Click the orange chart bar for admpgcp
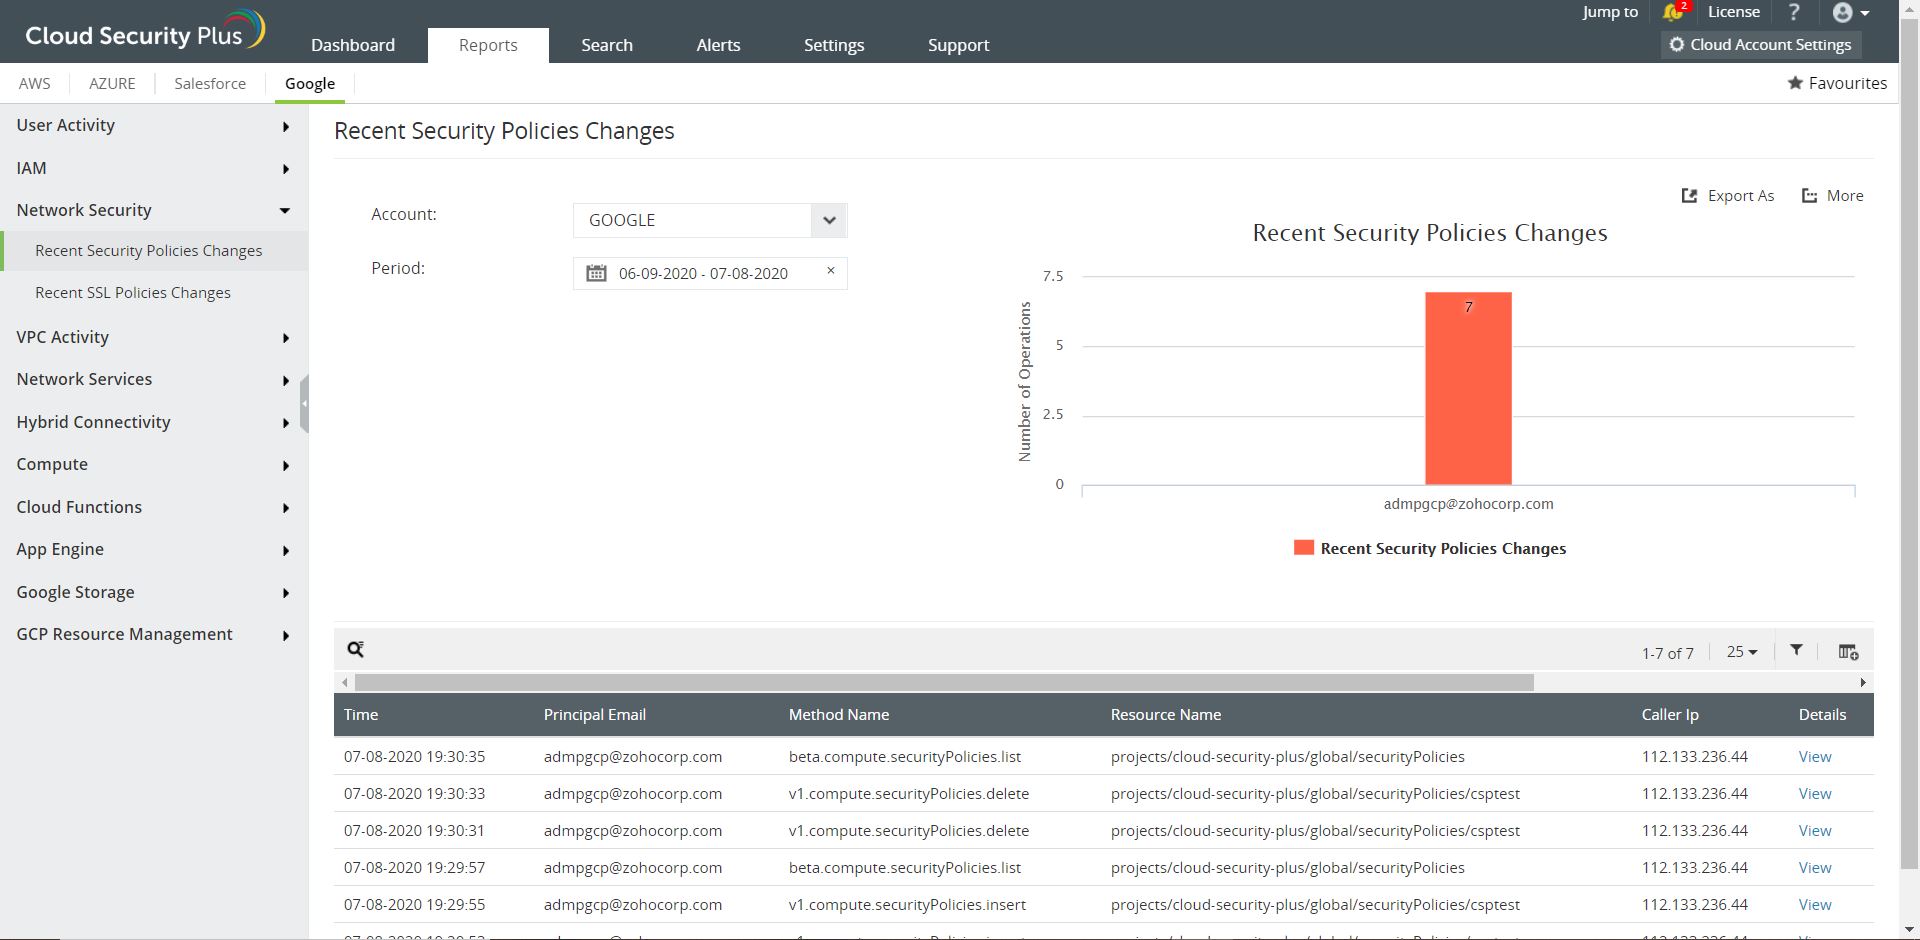 click(x=1468, y=388)
